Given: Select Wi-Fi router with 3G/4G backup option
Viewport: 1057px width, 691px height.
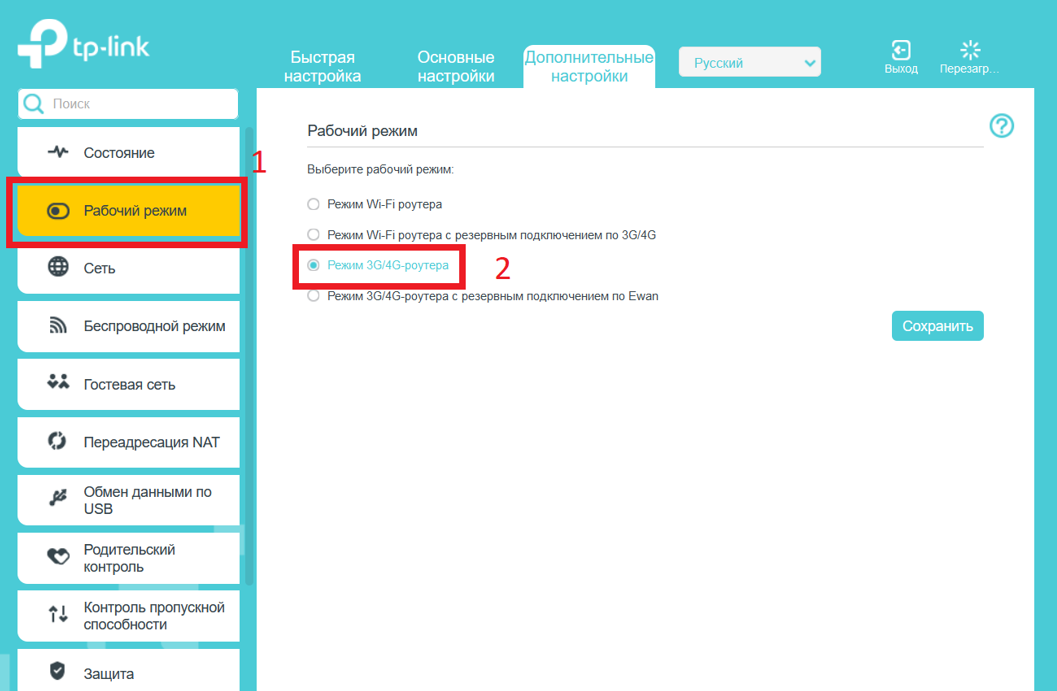Looking at the screenshot, I should pyautogui.click(x=313, y=235).
